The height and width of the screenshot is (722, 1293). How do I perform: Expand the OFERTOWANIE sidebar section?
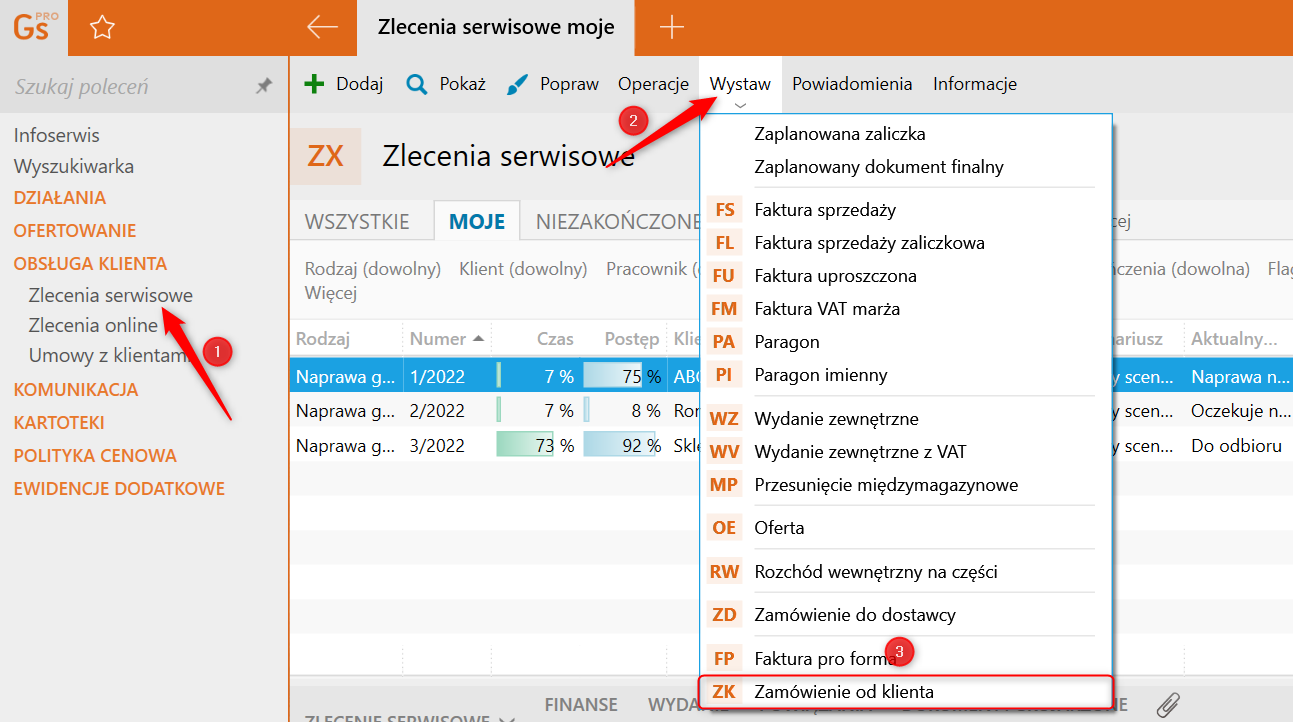point(75,231)
